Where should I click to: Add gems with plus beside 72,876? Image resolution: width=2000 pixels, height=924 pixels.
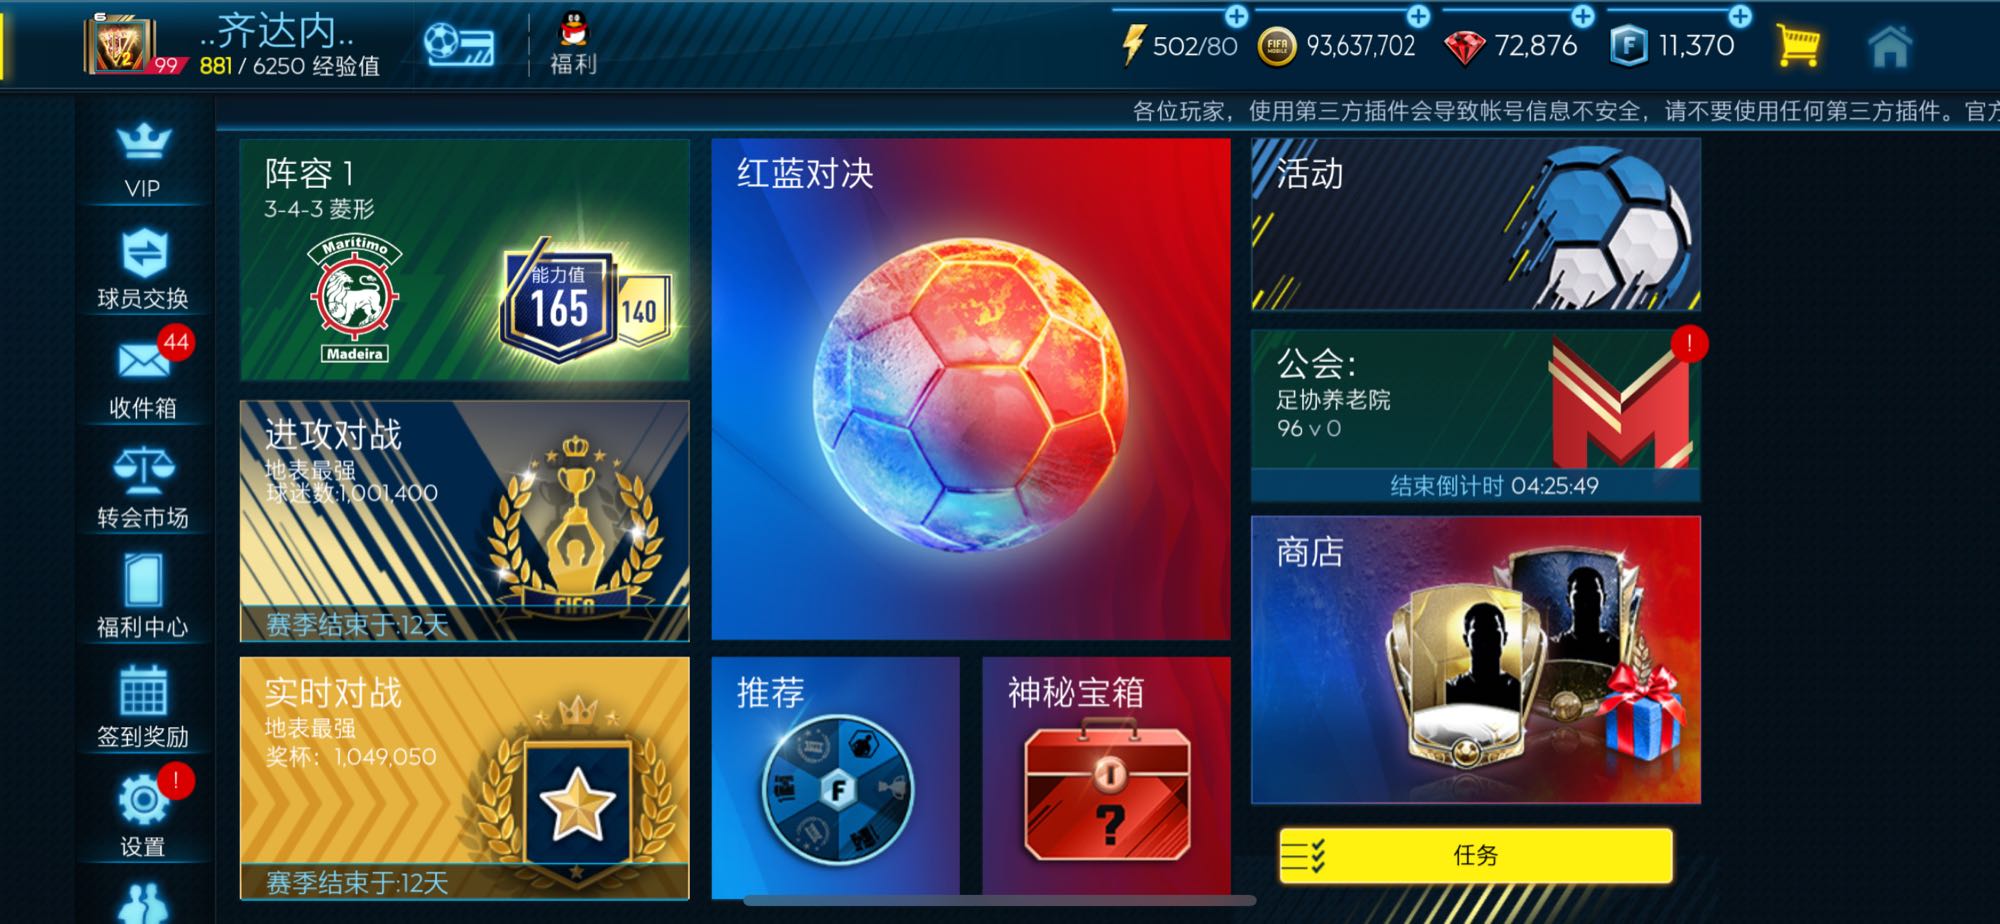pyautogui.click(x=1582, y=15)
